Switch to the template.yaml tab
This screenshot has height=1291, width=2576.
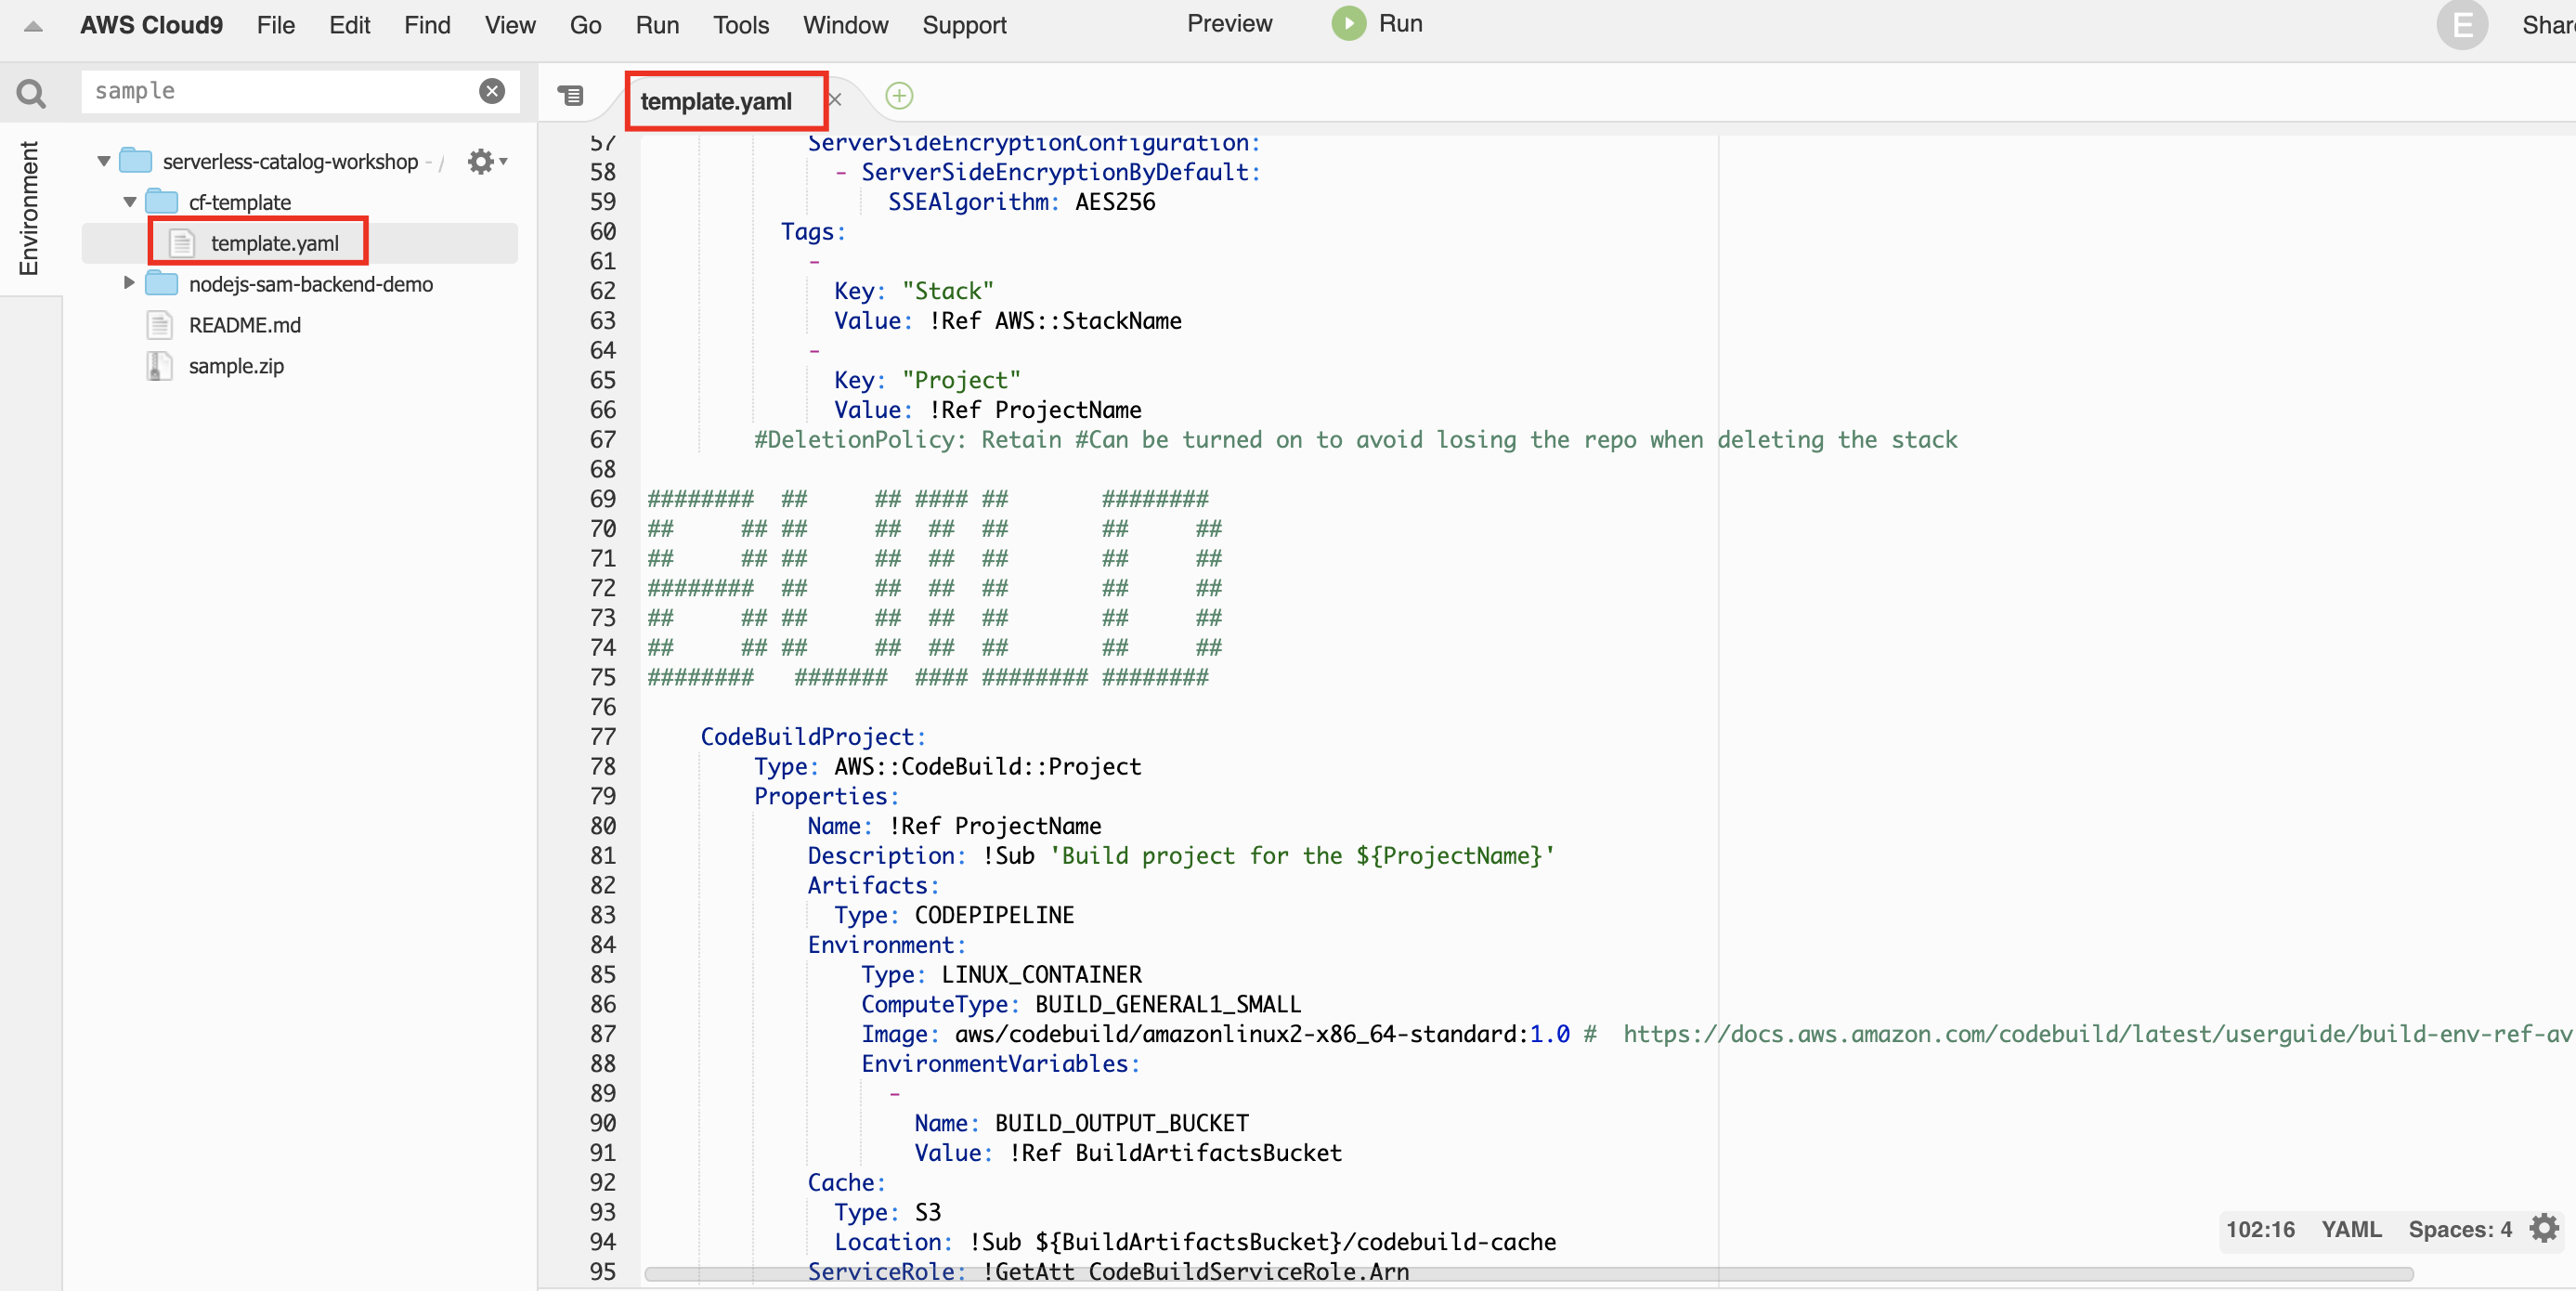coord(716,101)
